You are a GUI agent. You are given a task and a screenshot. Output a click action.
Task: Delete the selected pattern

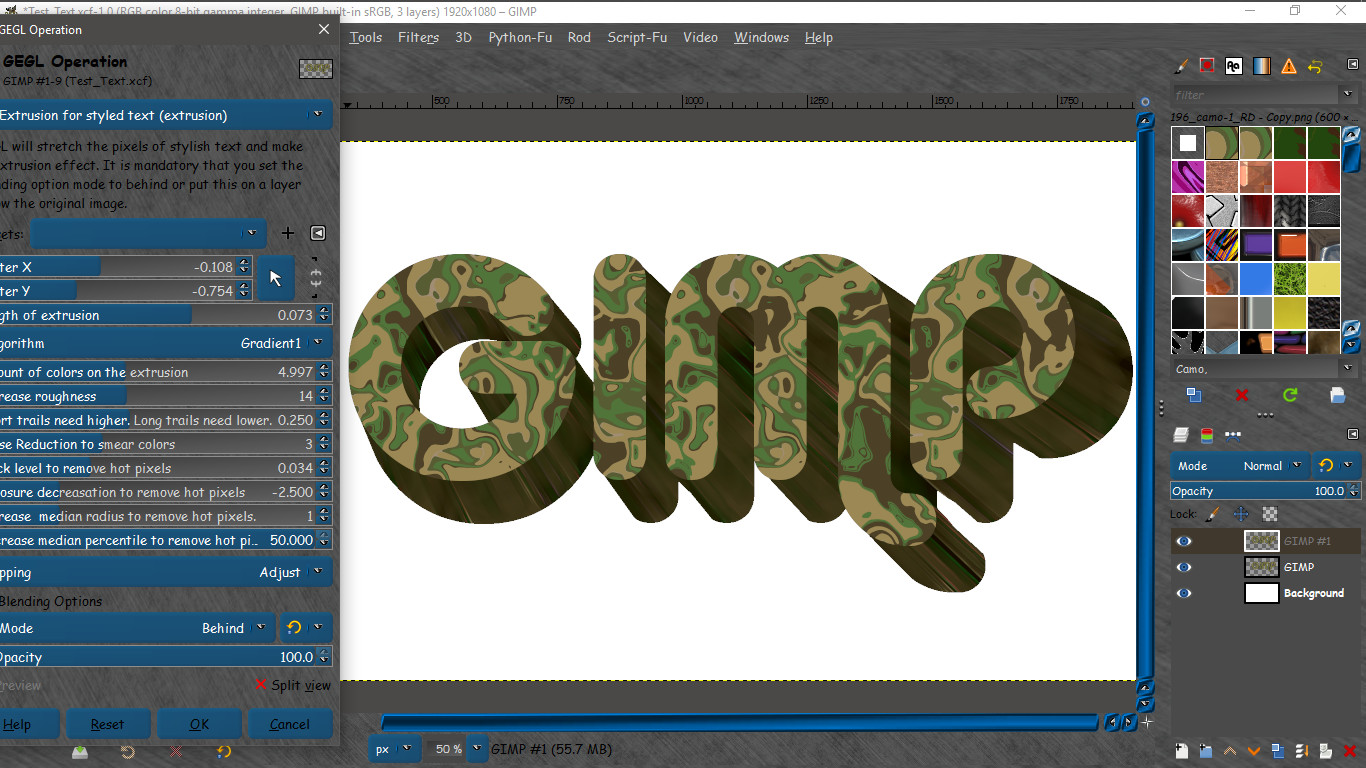pos(1242,395)
